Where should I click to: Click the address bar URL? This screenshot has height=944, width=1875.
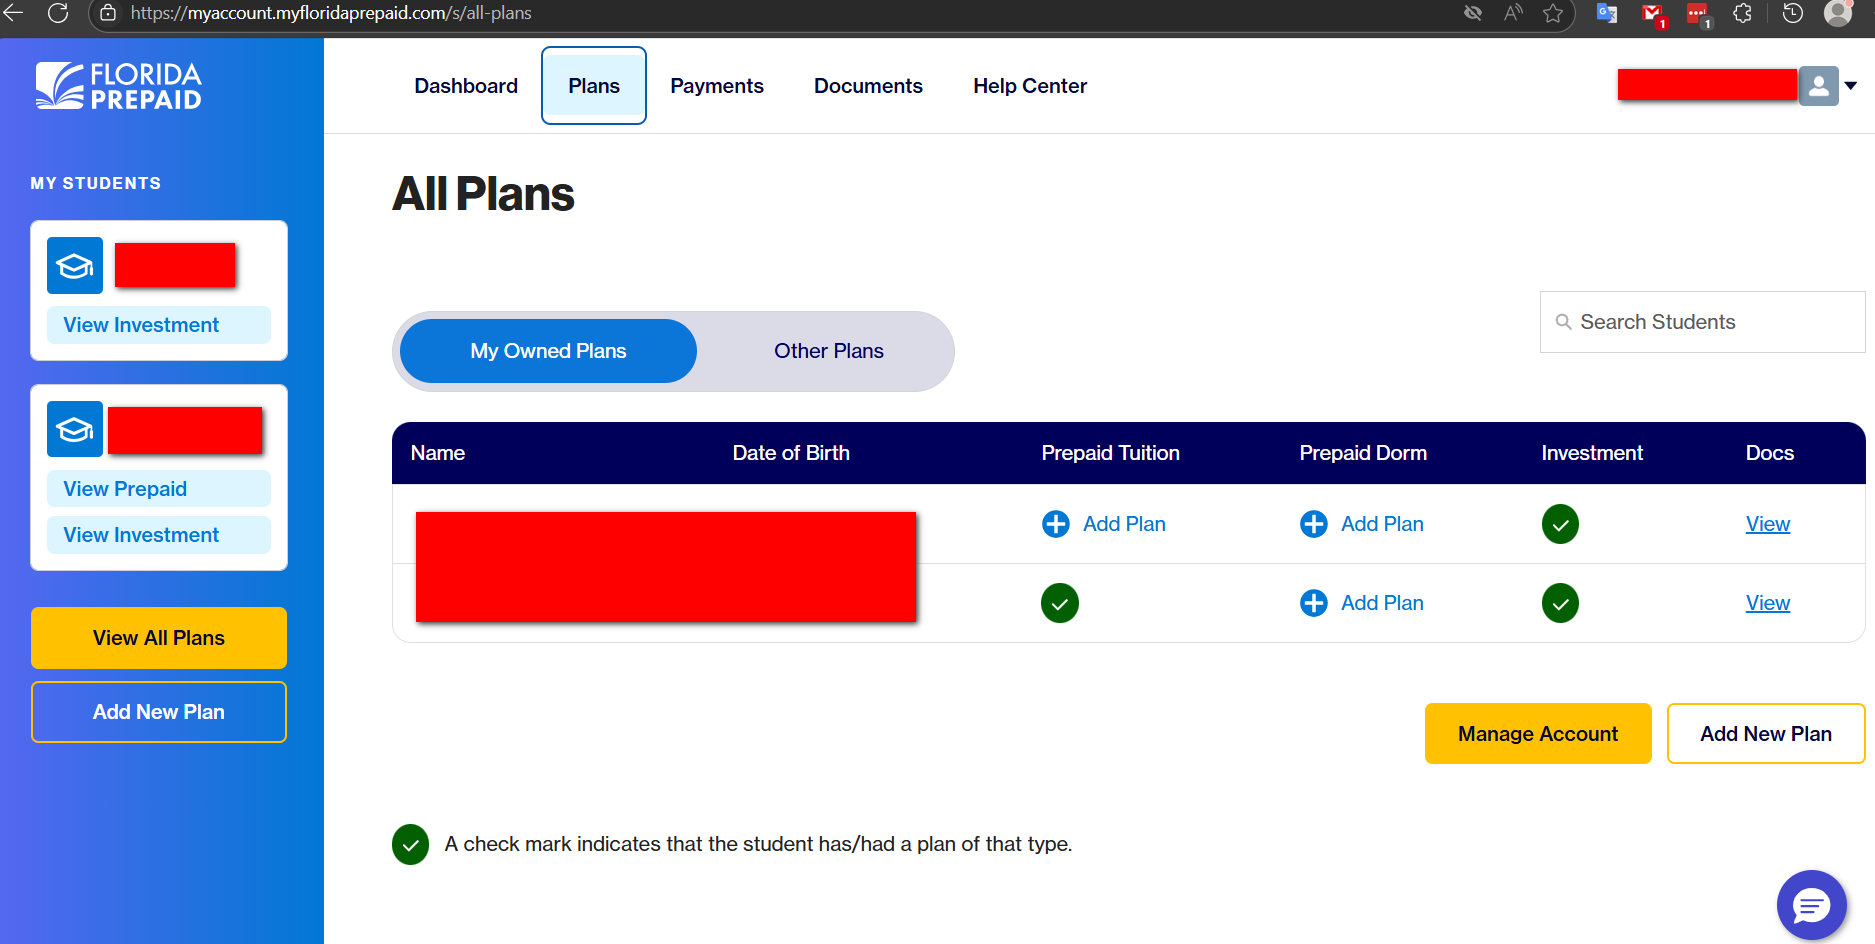(x=331, y=13)
